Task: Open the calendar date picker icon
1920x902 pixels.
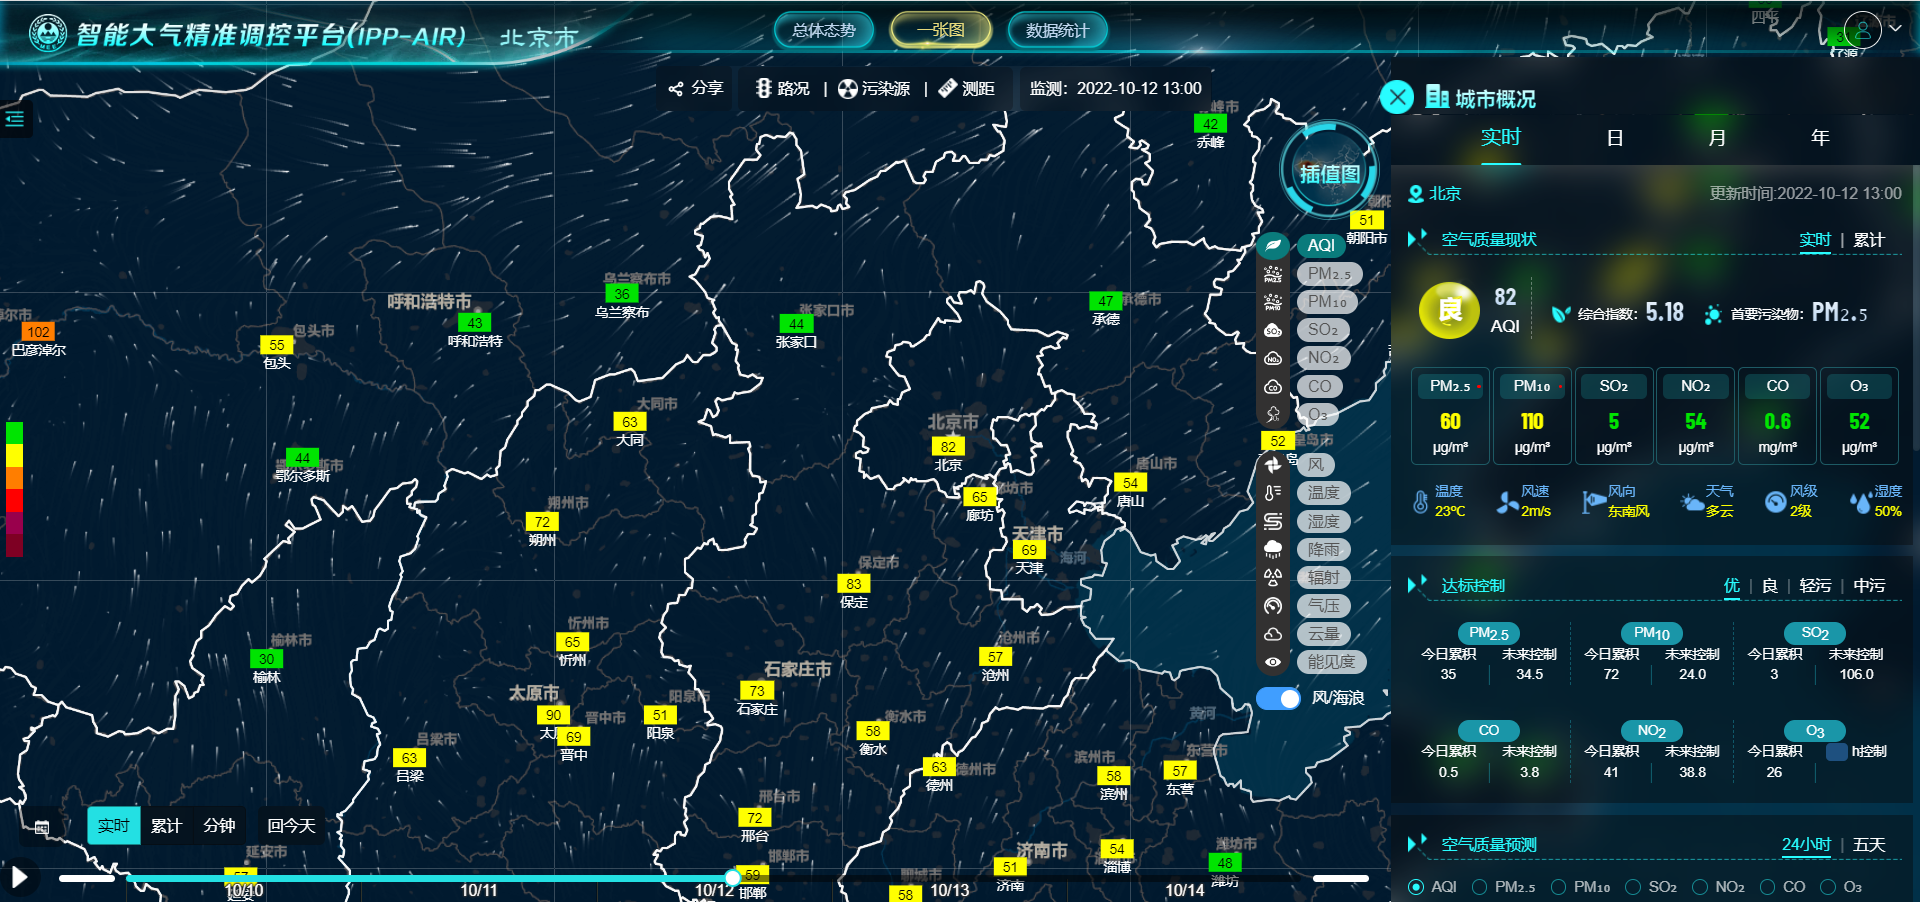Action: (x=42, y=827)
